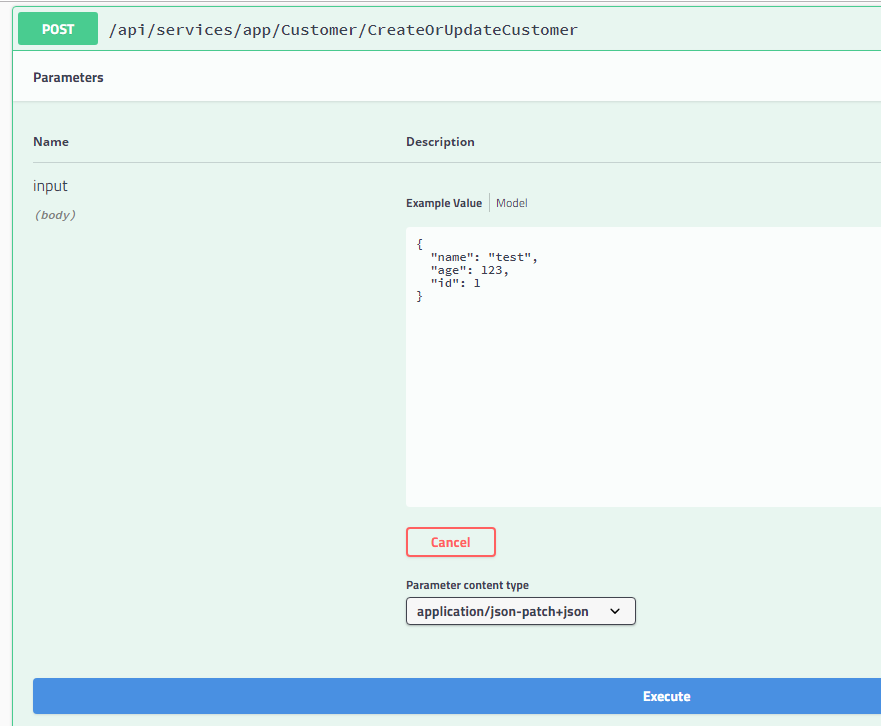
Task: Open the Parameter content type dropdown
Action: [x=520, y=611]
